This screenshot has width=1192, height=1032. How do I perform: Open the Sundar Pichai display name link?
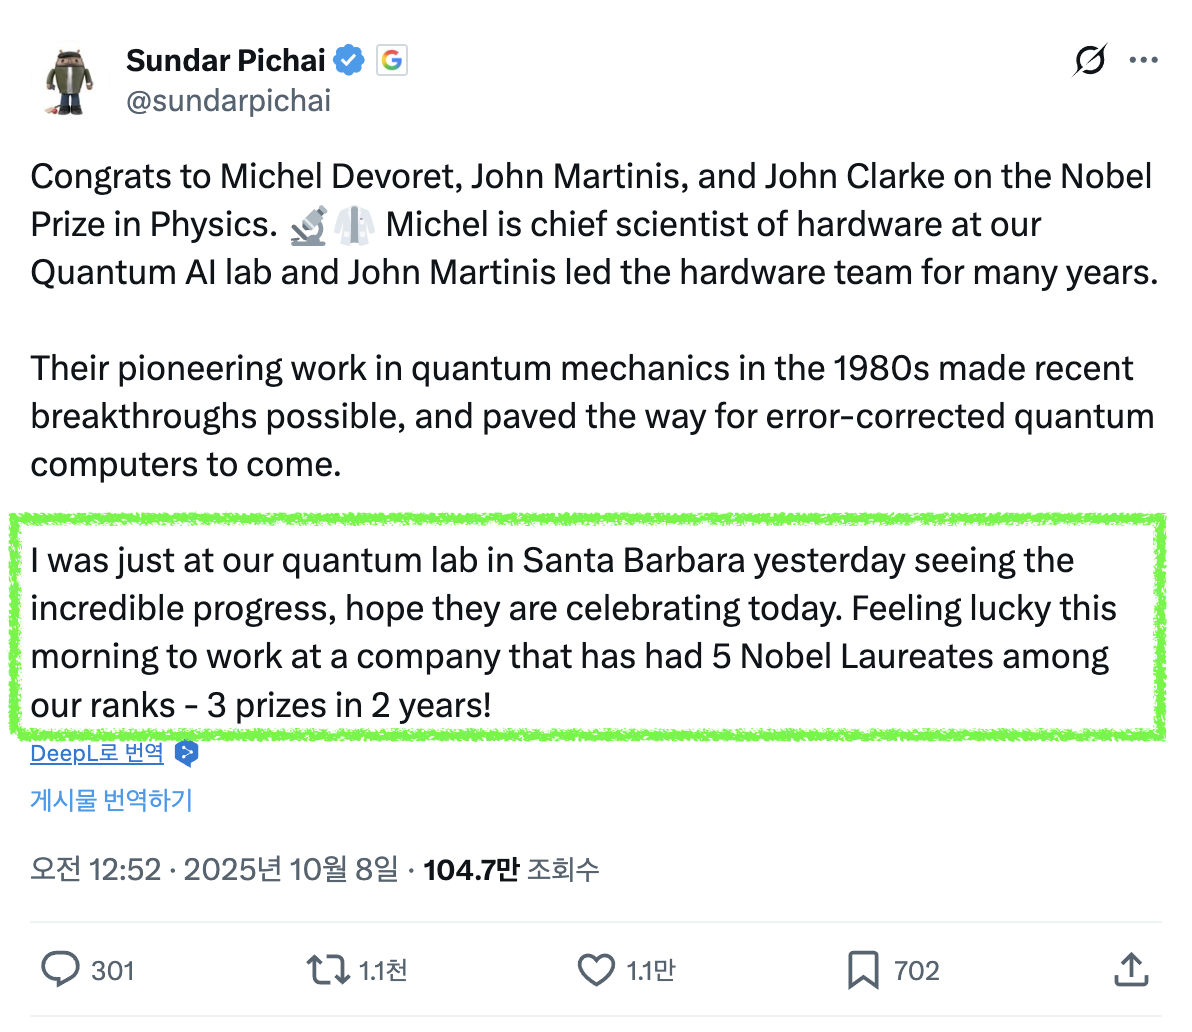click(x=226, y=61)
